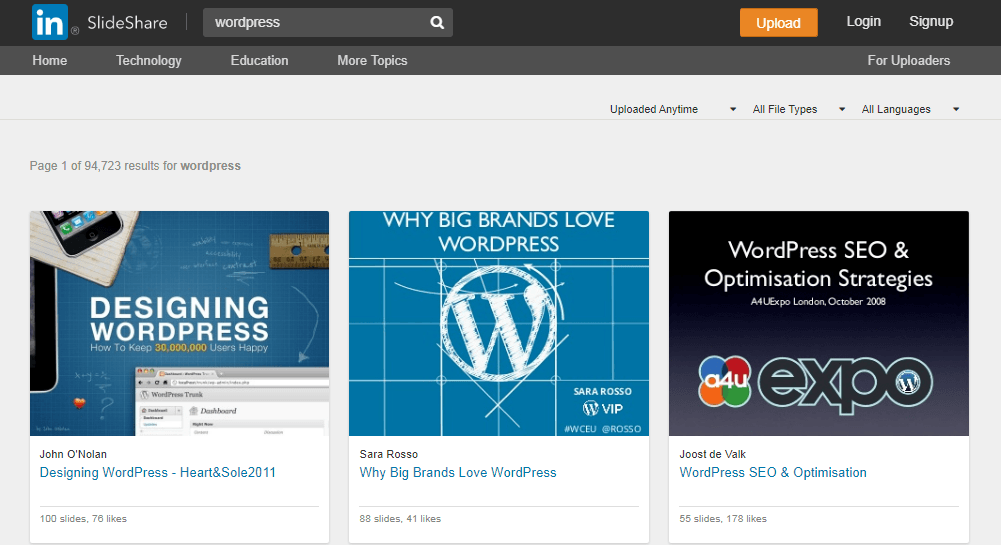Expand the Uploaded Anytime dropdown
Viewport: 1001px width, 545px height.
[673, 109]
